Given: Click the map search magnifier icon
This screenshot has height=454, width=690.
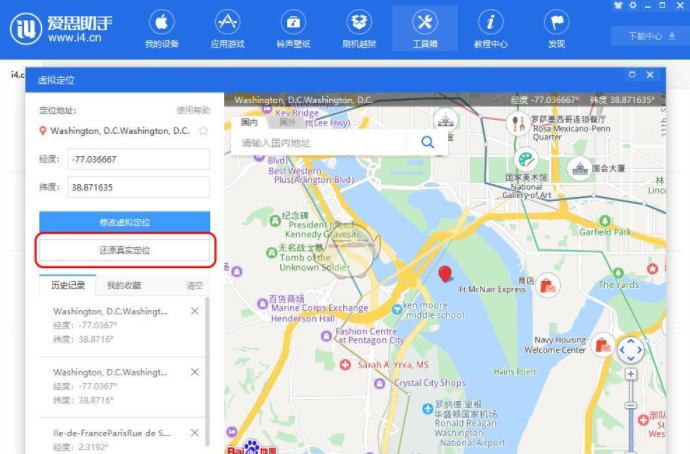Looking at the screenshot, I should (x=427, y=143).
